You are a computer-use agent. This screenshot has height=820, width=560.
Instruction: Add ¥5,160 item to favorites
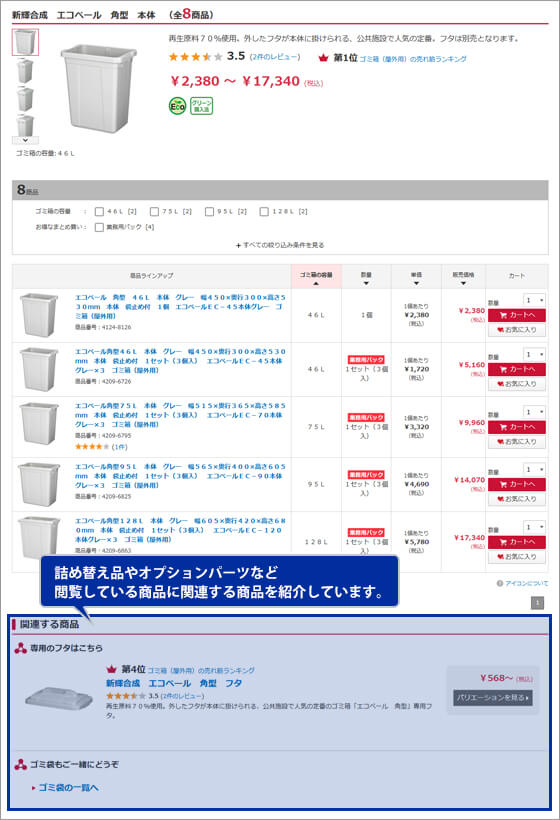tap(517, 384)
